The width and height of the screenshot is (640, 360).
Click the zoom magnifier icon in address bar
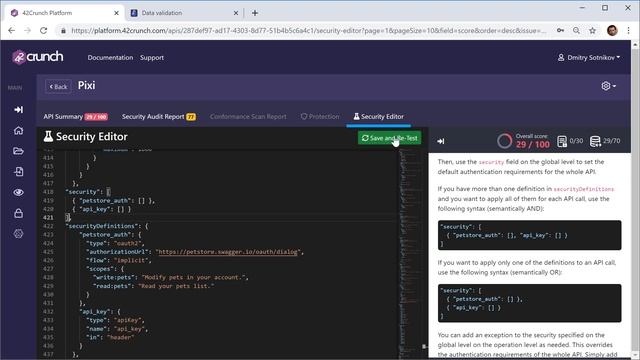576,31
